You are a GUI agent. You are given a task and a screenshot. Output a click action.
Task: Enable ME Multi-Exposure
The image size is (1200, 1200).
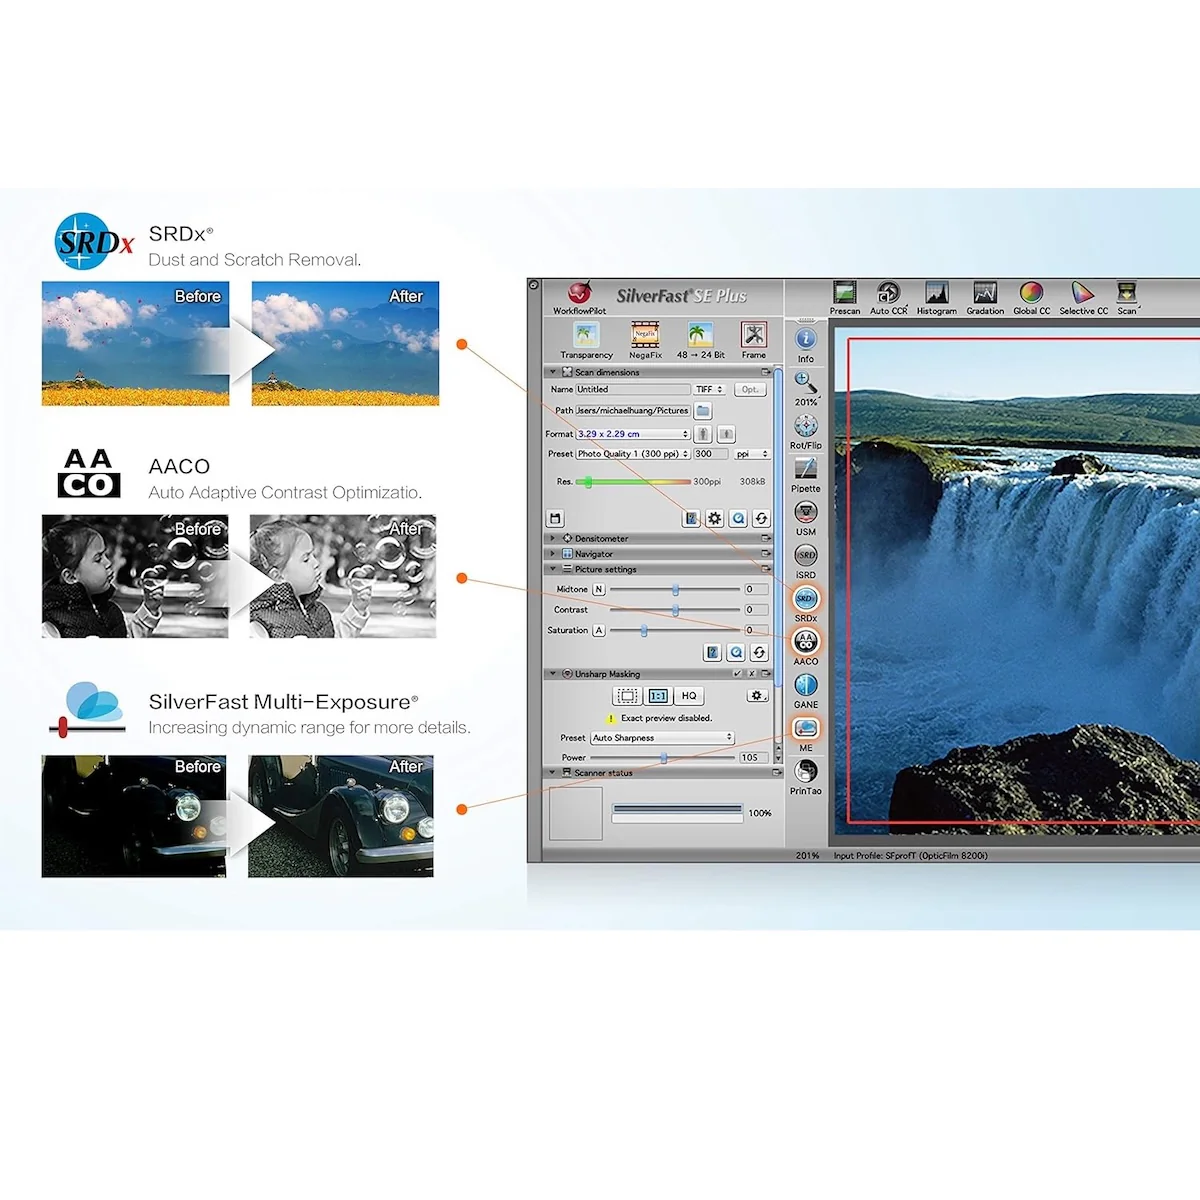806,728
